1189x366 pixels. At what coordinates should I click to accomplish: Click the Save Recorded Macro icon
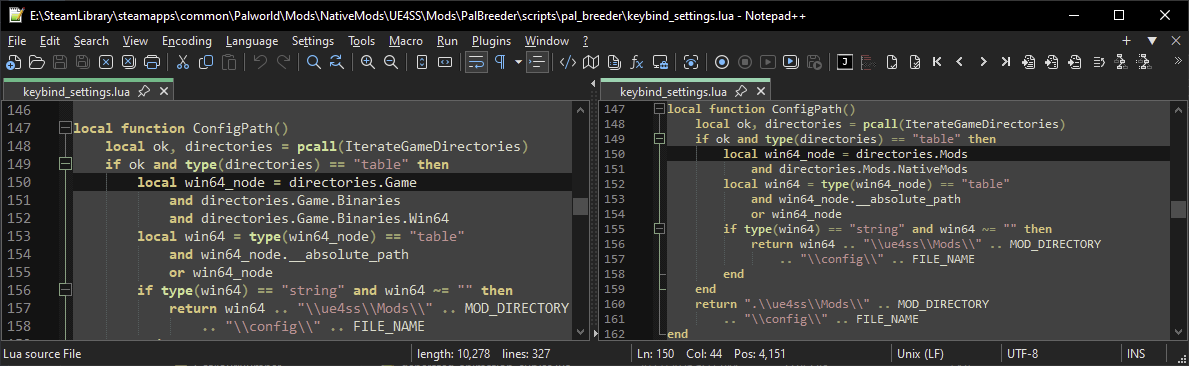pyautogui.click(x=814, y=62)
